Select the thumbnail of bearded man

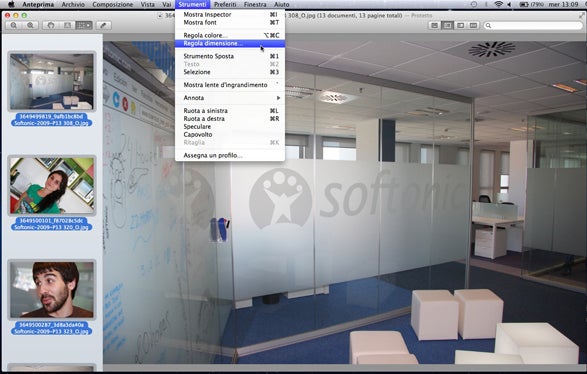(x=52, y=289)
